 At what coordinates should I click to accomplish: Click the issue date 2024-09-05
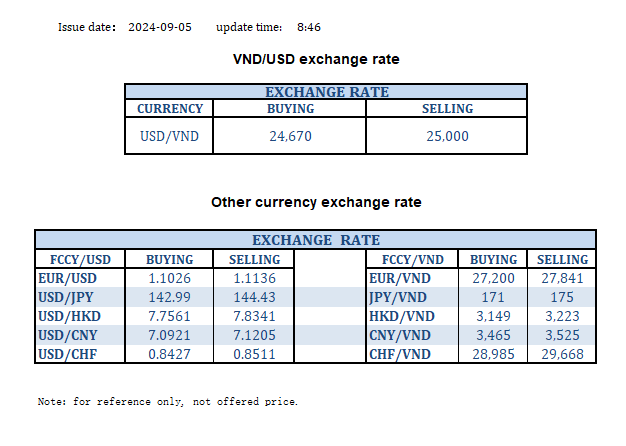[161, 27]
